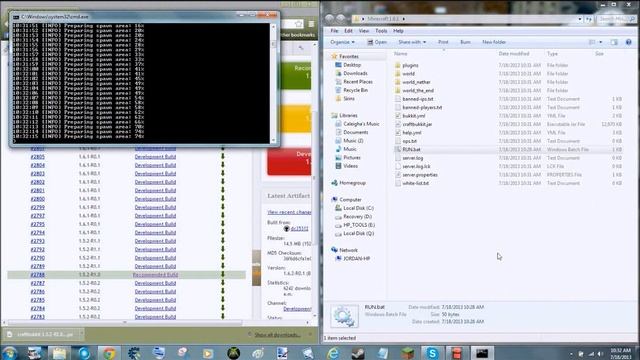This screenshot has height=360, width=640.
Task: Click the cmd window scrollbar down arrow
Action: coord(273,140)
